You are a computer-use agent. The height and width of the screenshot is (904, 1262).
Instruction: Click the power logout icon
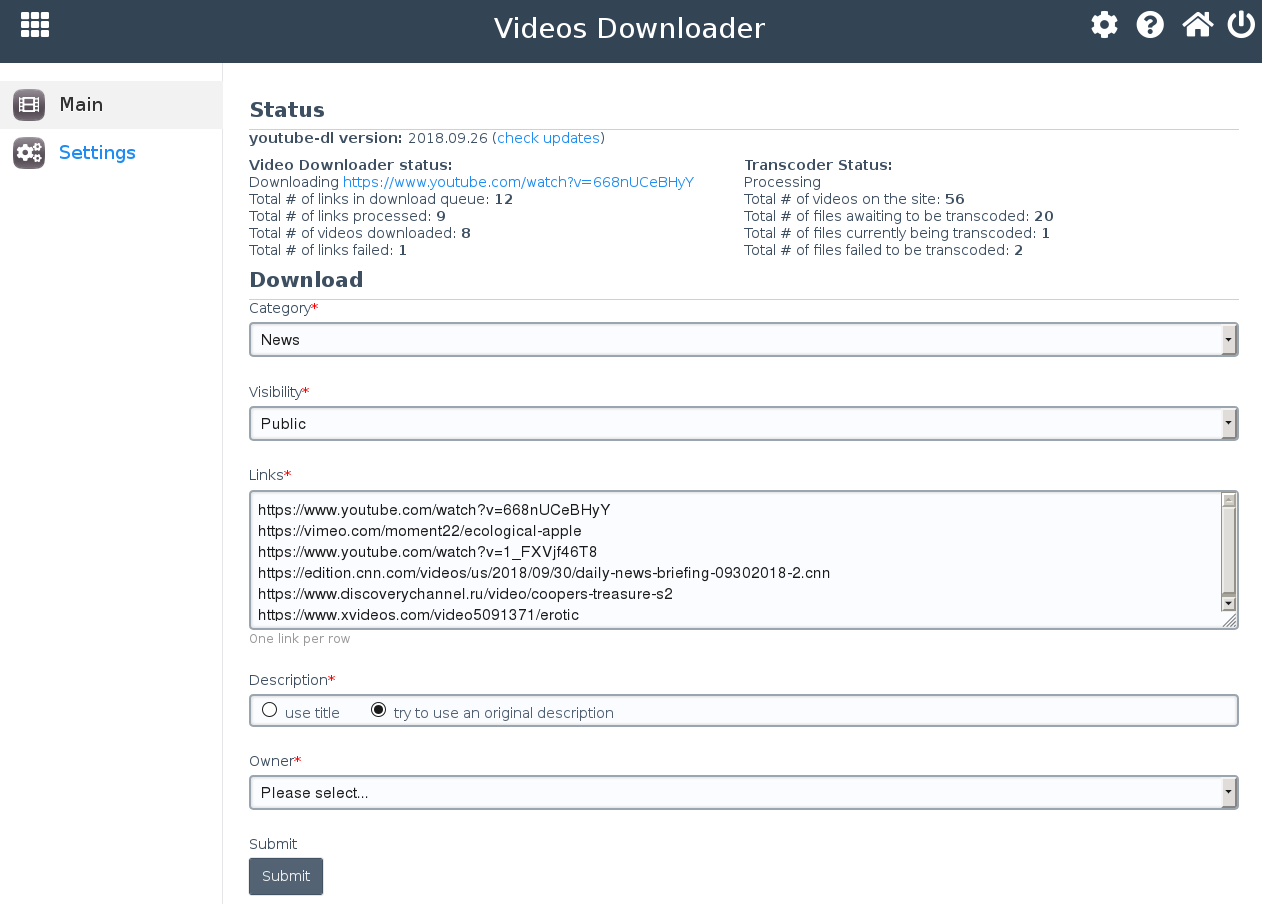1241,25
